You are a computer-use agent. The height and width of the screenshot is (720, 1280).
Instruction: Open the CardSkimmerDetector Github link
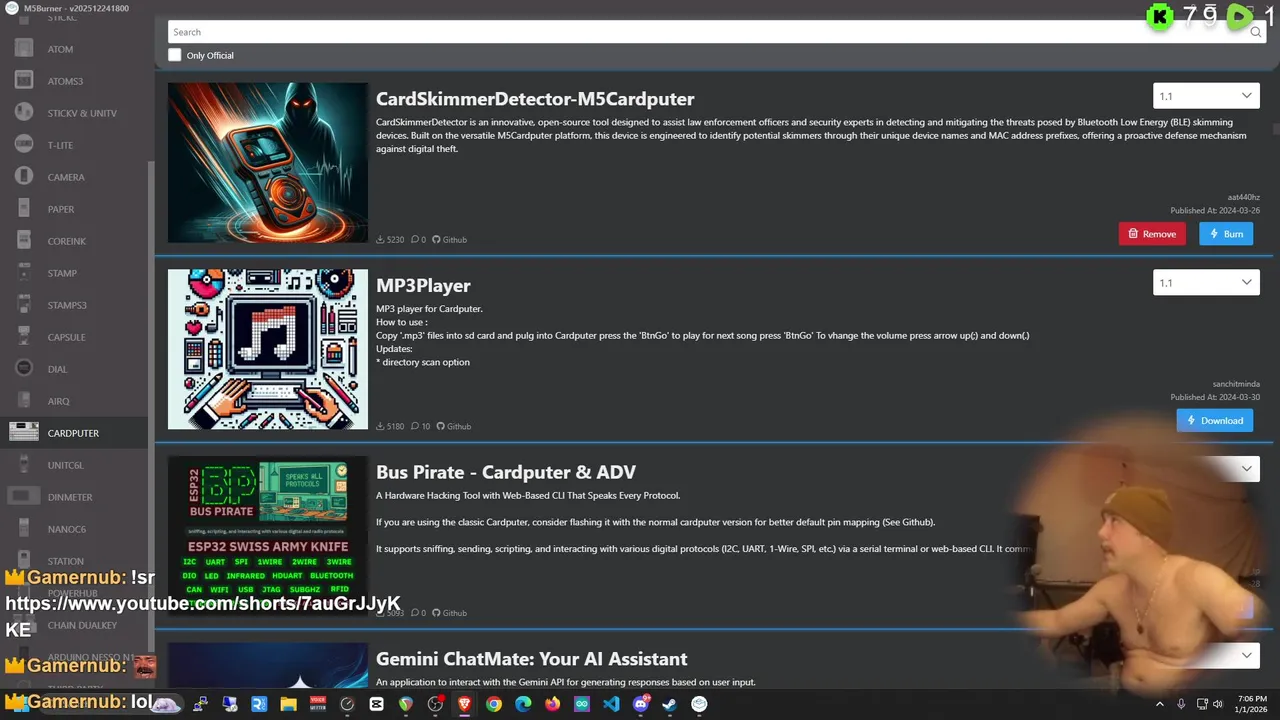tap(450, 240)
